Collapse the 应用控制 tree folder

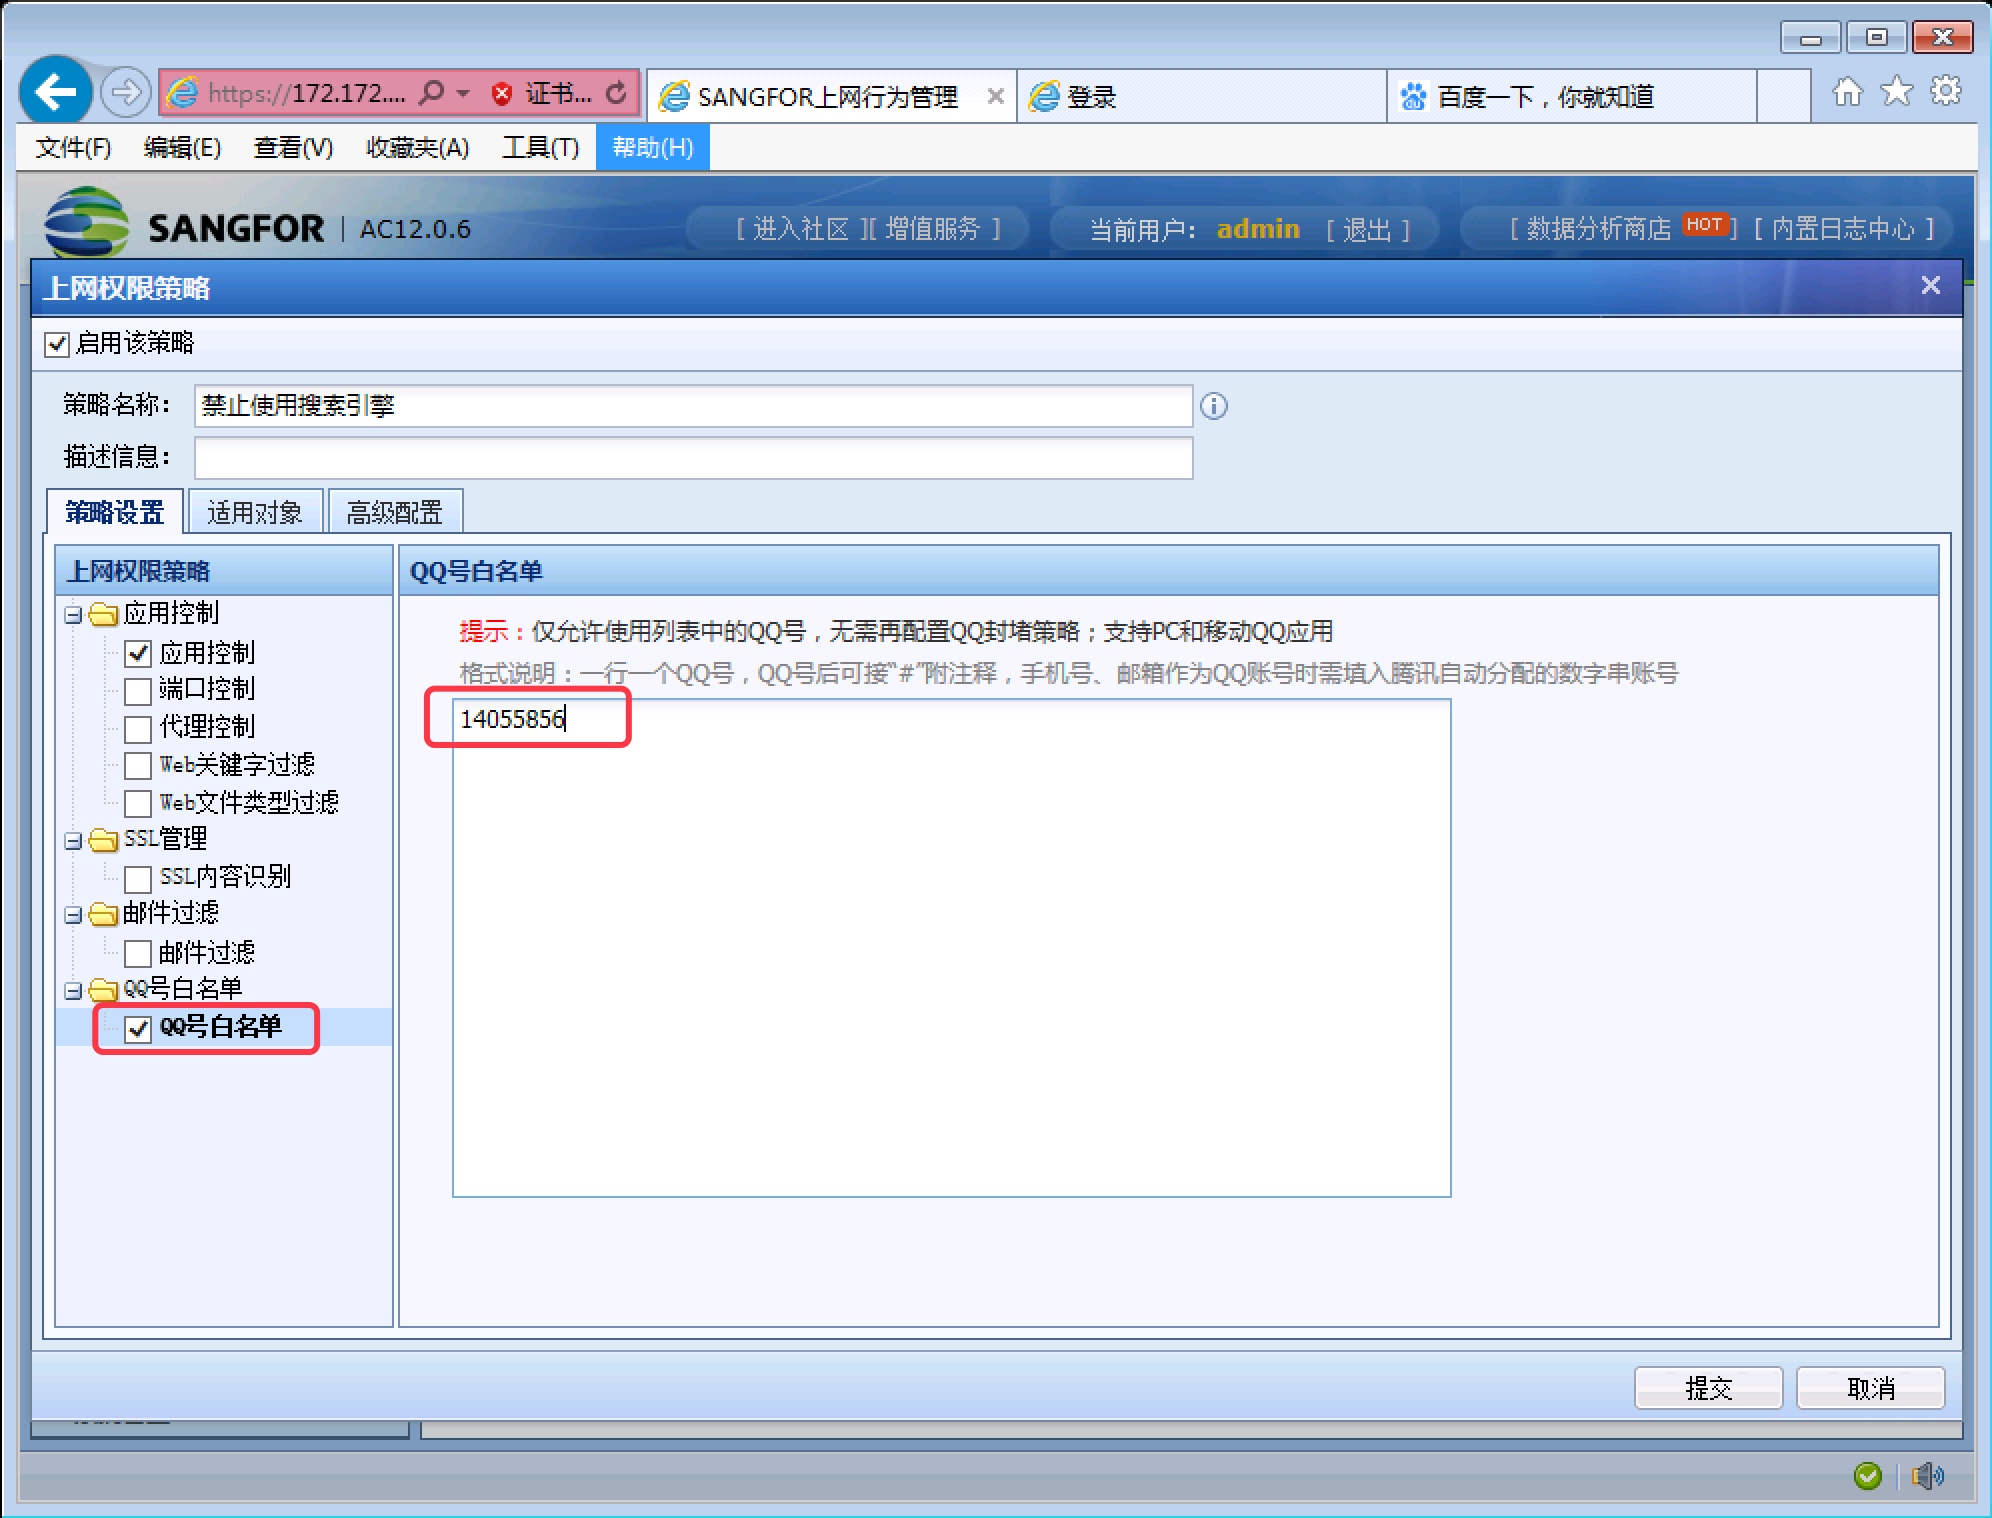click(73, 615)
